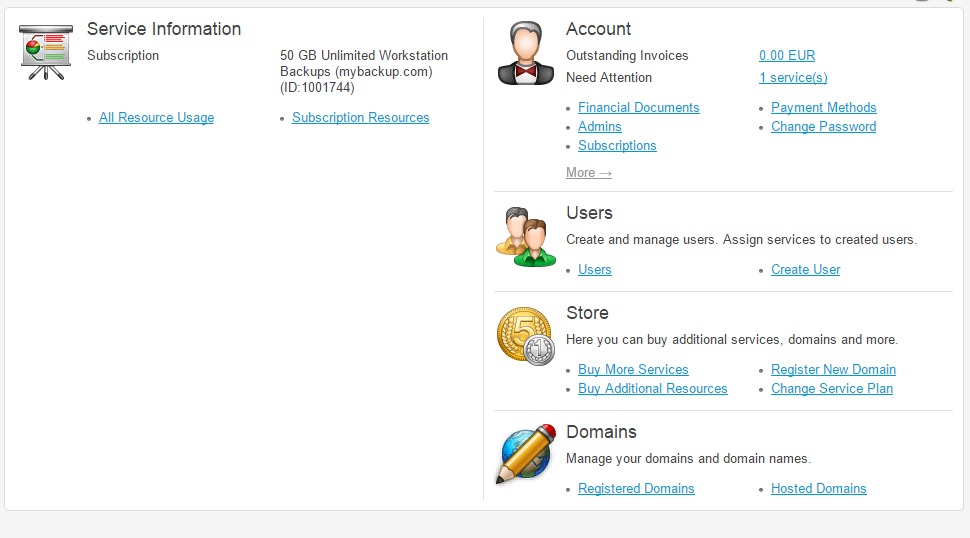
Task: Click the Domains globe and pencil icon
Action: point(526,454)
